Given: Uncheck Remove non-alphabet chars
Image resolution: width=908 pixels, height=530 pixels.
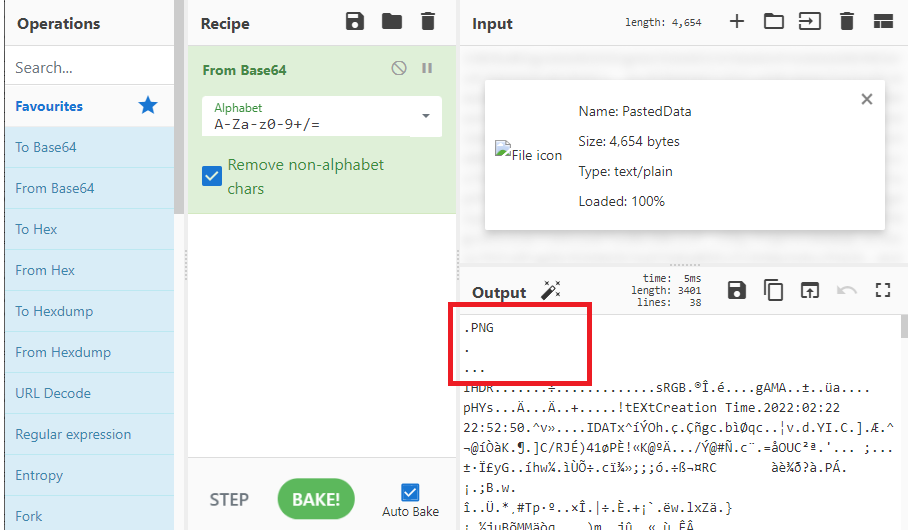Looking at the screenshot, I should [212, 176].
